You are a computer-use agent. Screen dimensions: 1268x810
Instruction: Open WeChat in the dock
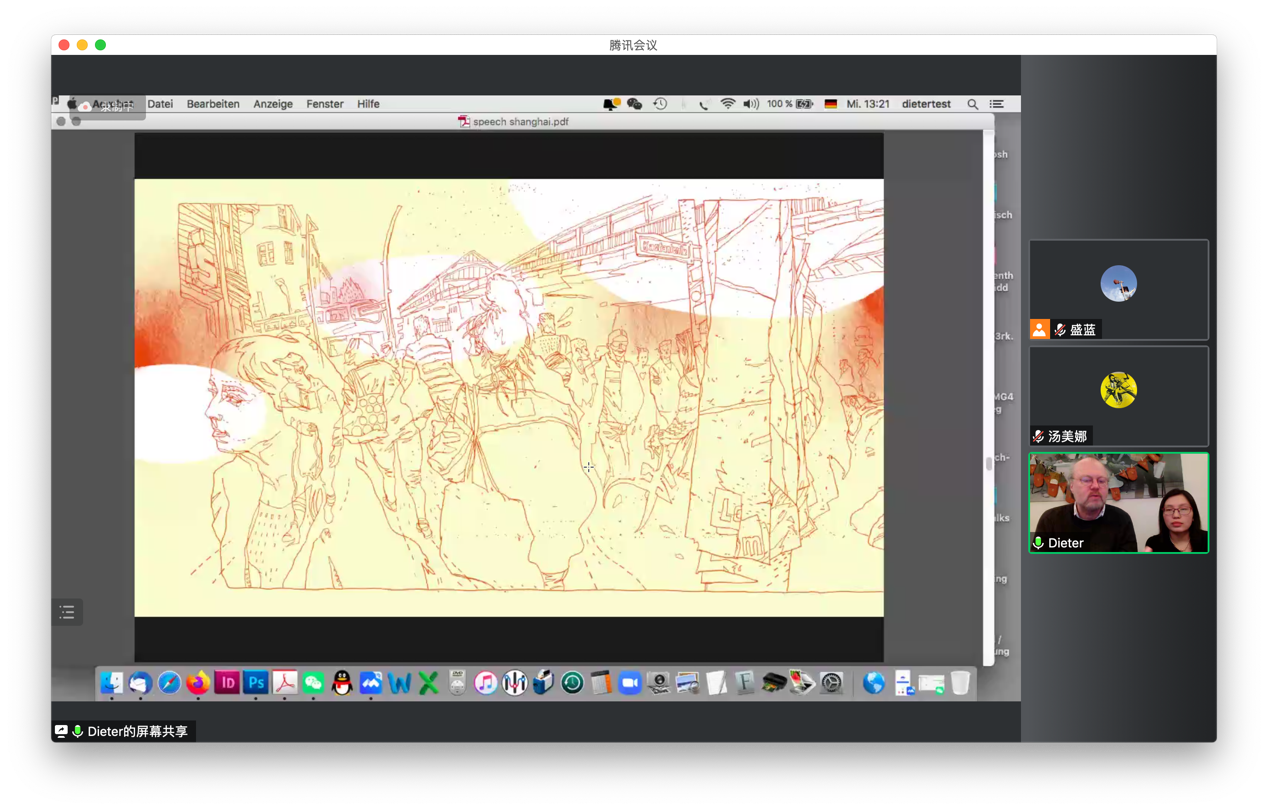pyautogui.click(x=314, y=683)
